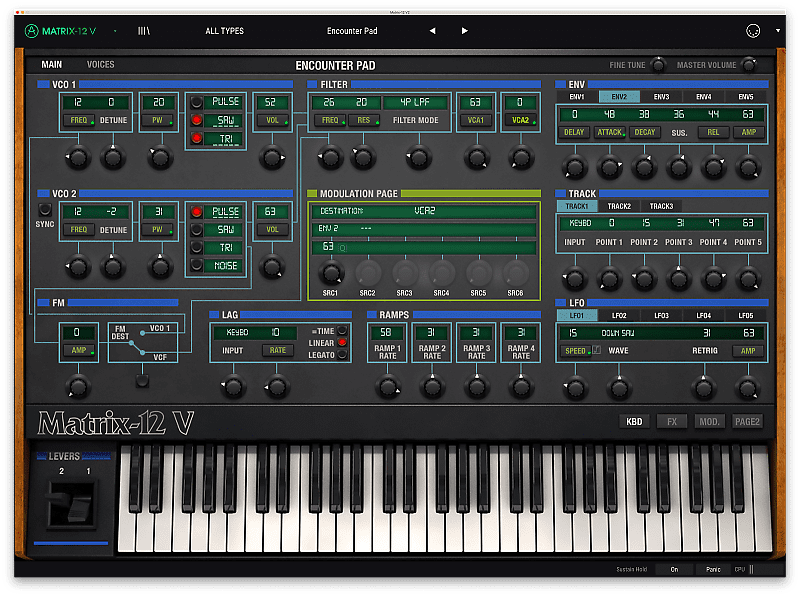
Task: Click the MIDI connectivity icon top right
Action: pyautogui.click(x=752, y=29)
